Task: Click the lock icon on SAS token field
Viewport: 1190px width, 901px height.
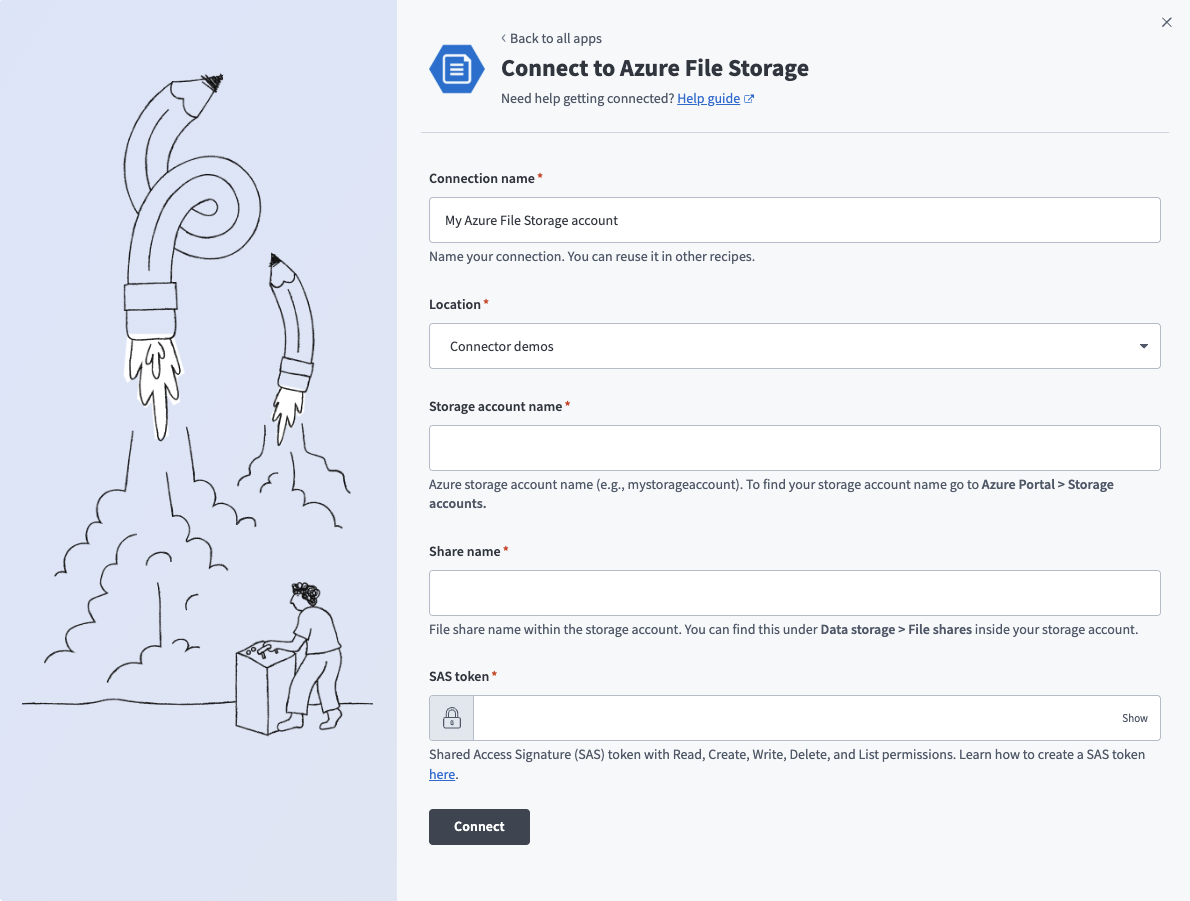Action: pyautogui.click(x=450, y=718)
